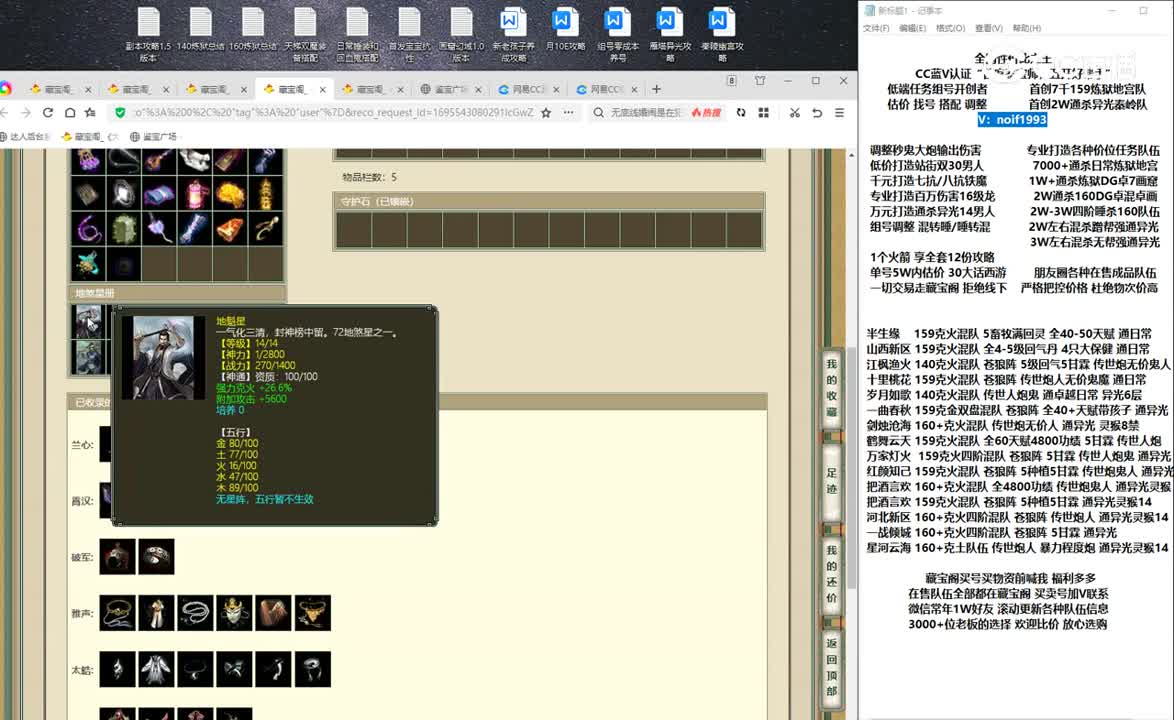The image size is (1174, 720).
Task: Open Notepad 文件(F) menu
Action: 876,28
